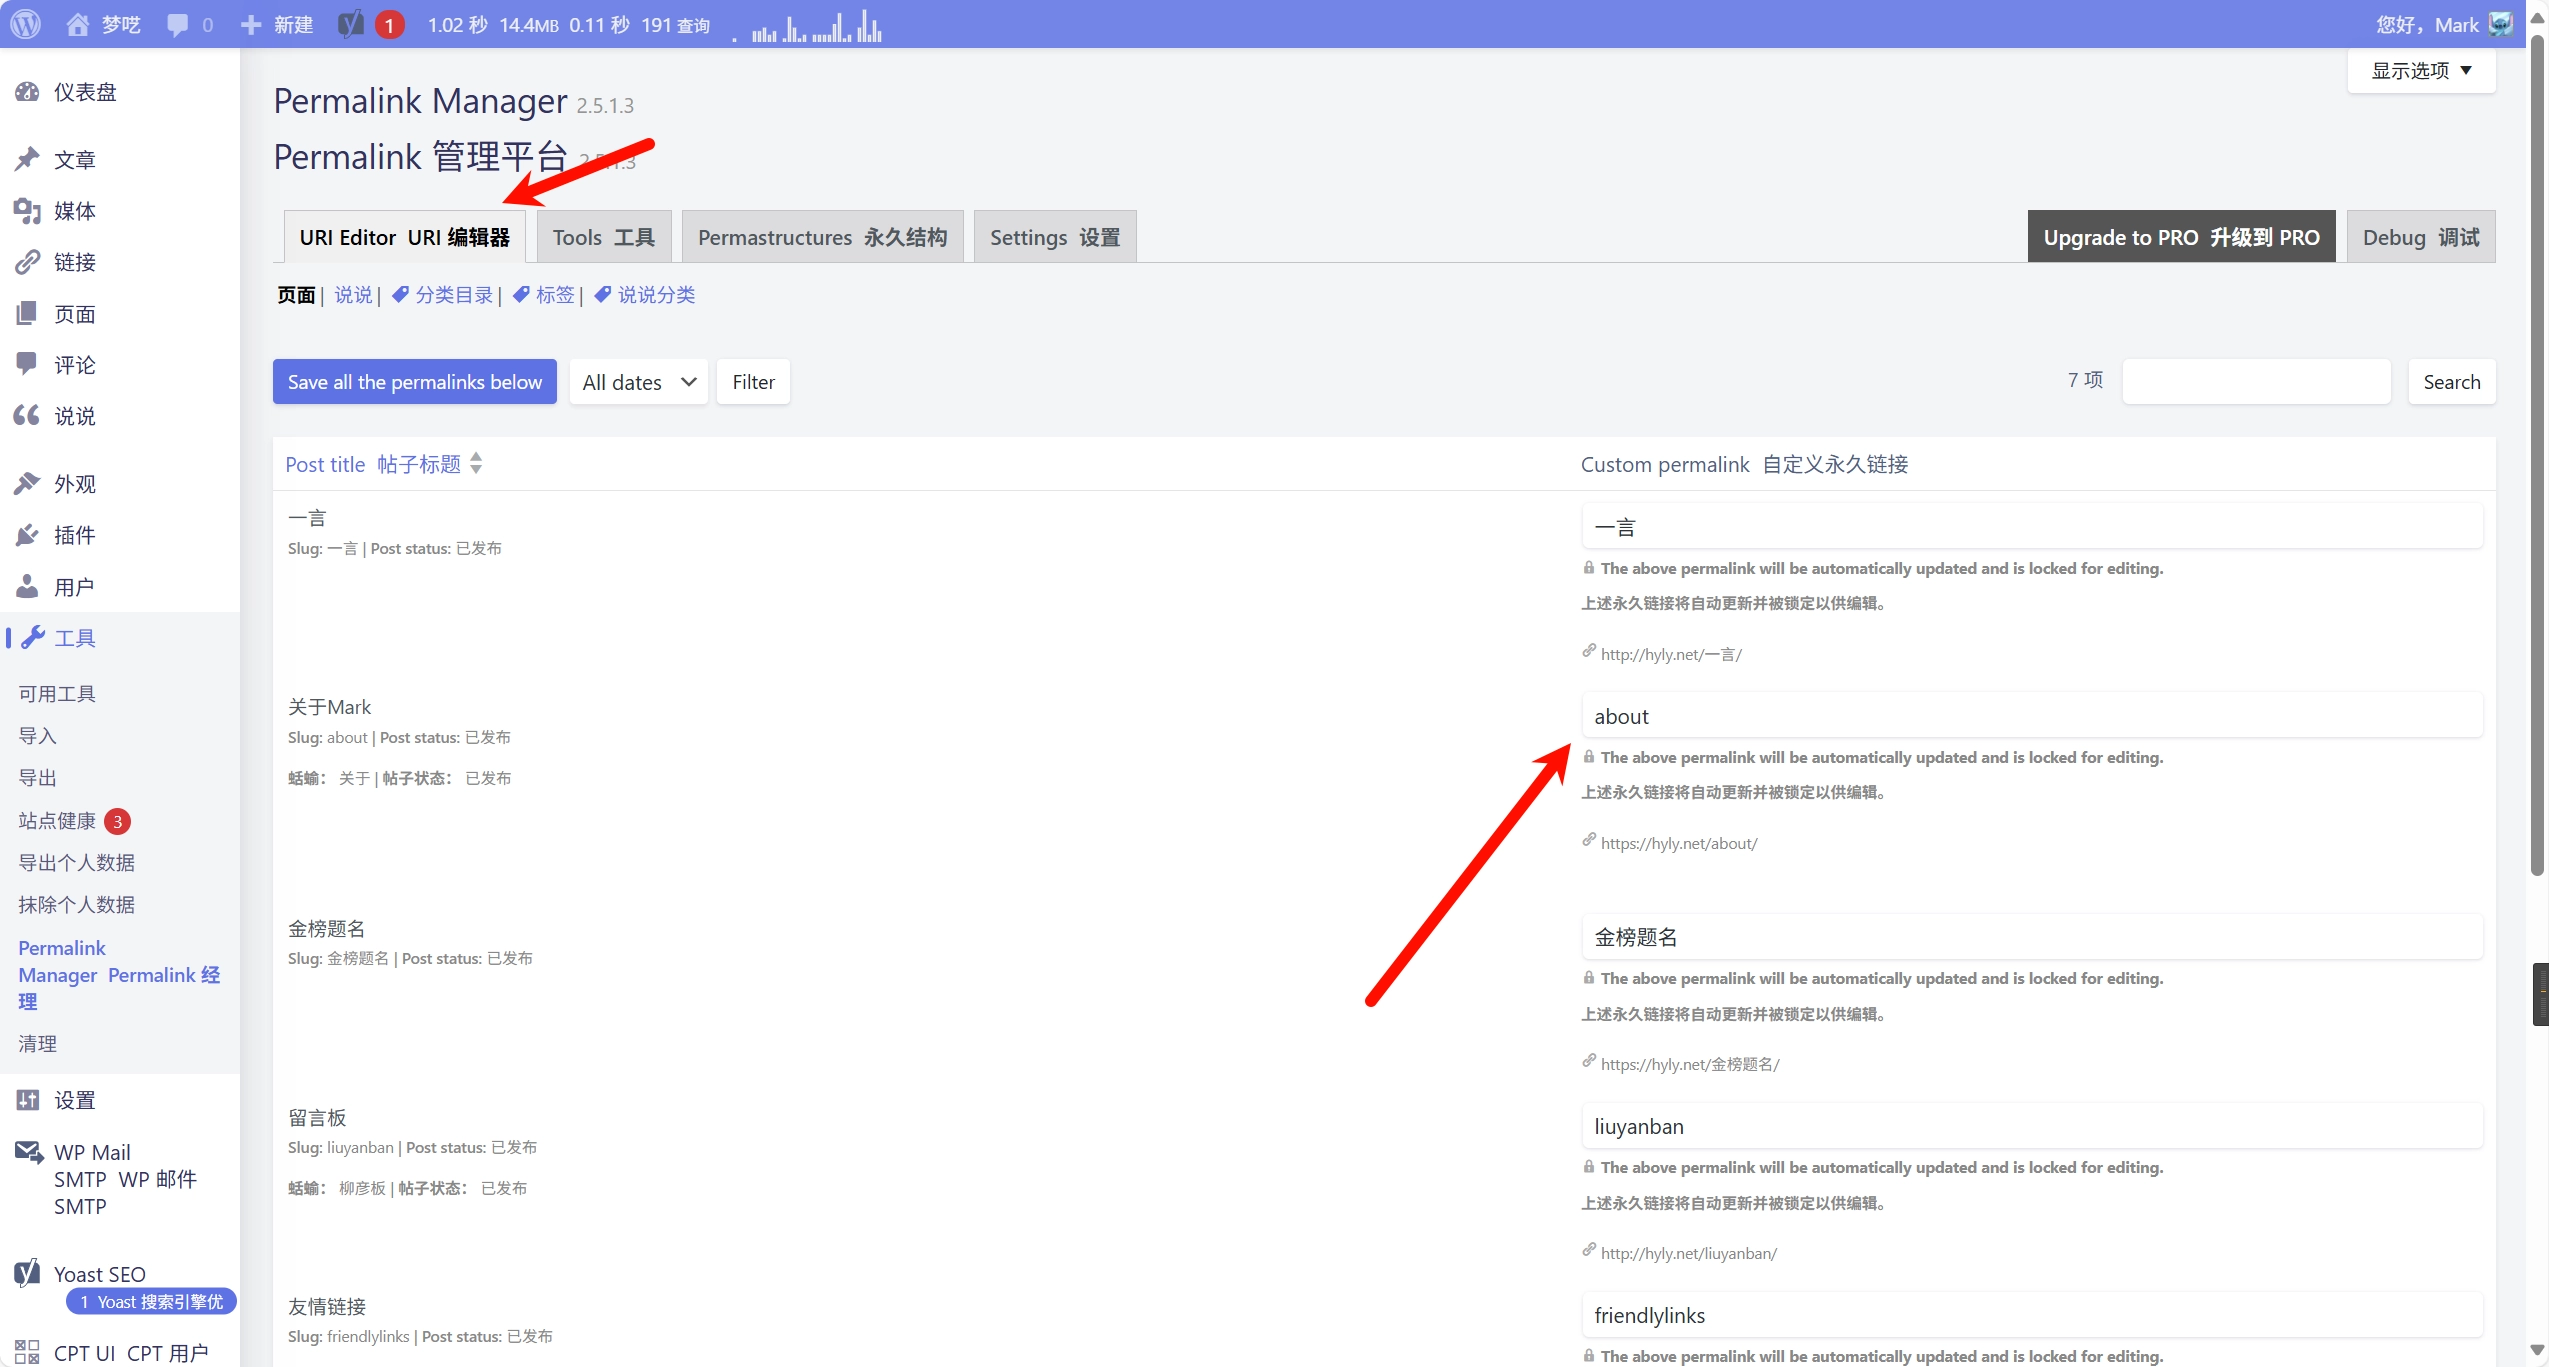2549x1367 pixels.
Task: Open Plugins plug icon
Action: tap(27, 535)
